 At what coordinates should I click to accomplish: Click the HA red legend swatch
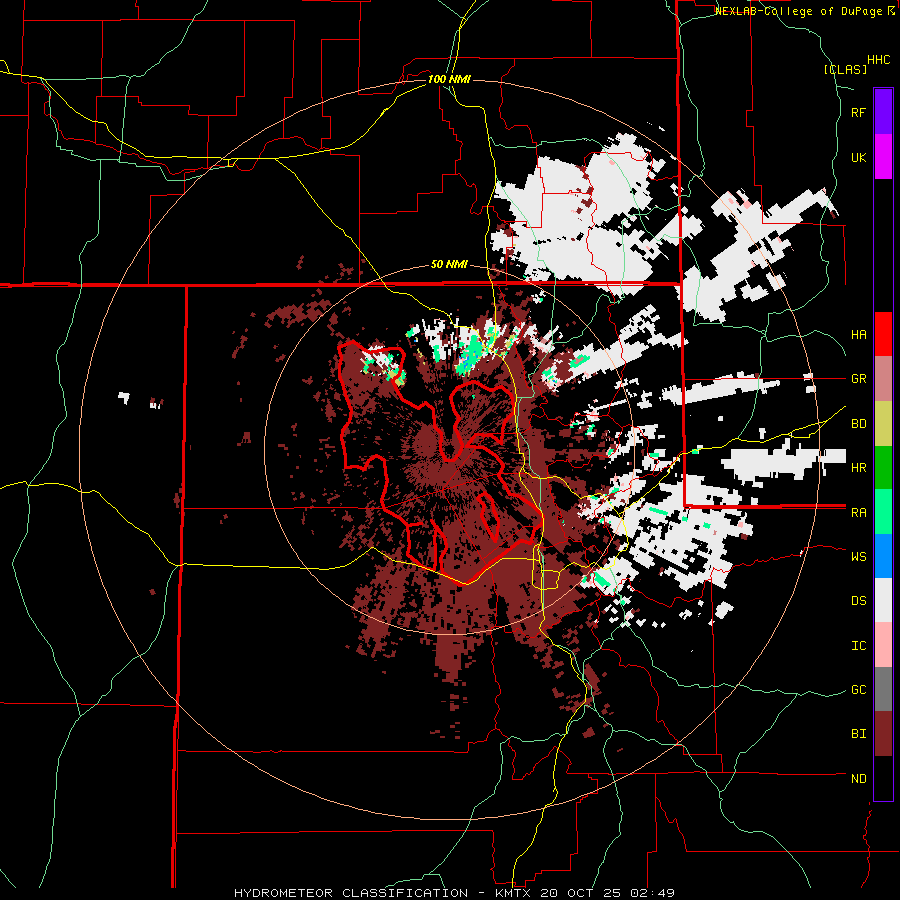[x=883, y=334]
